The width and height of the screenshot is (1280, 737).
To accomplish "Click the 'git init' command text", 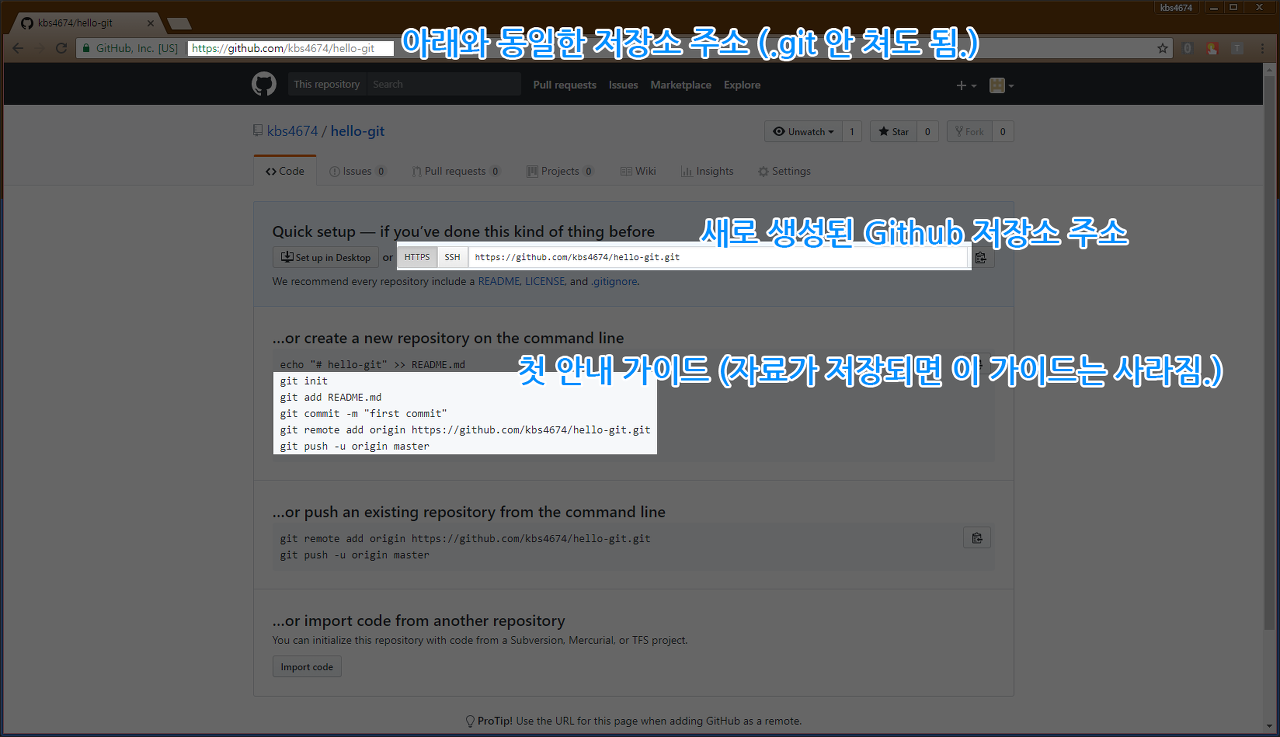I will pyautogui.click(x=304, y=381).
